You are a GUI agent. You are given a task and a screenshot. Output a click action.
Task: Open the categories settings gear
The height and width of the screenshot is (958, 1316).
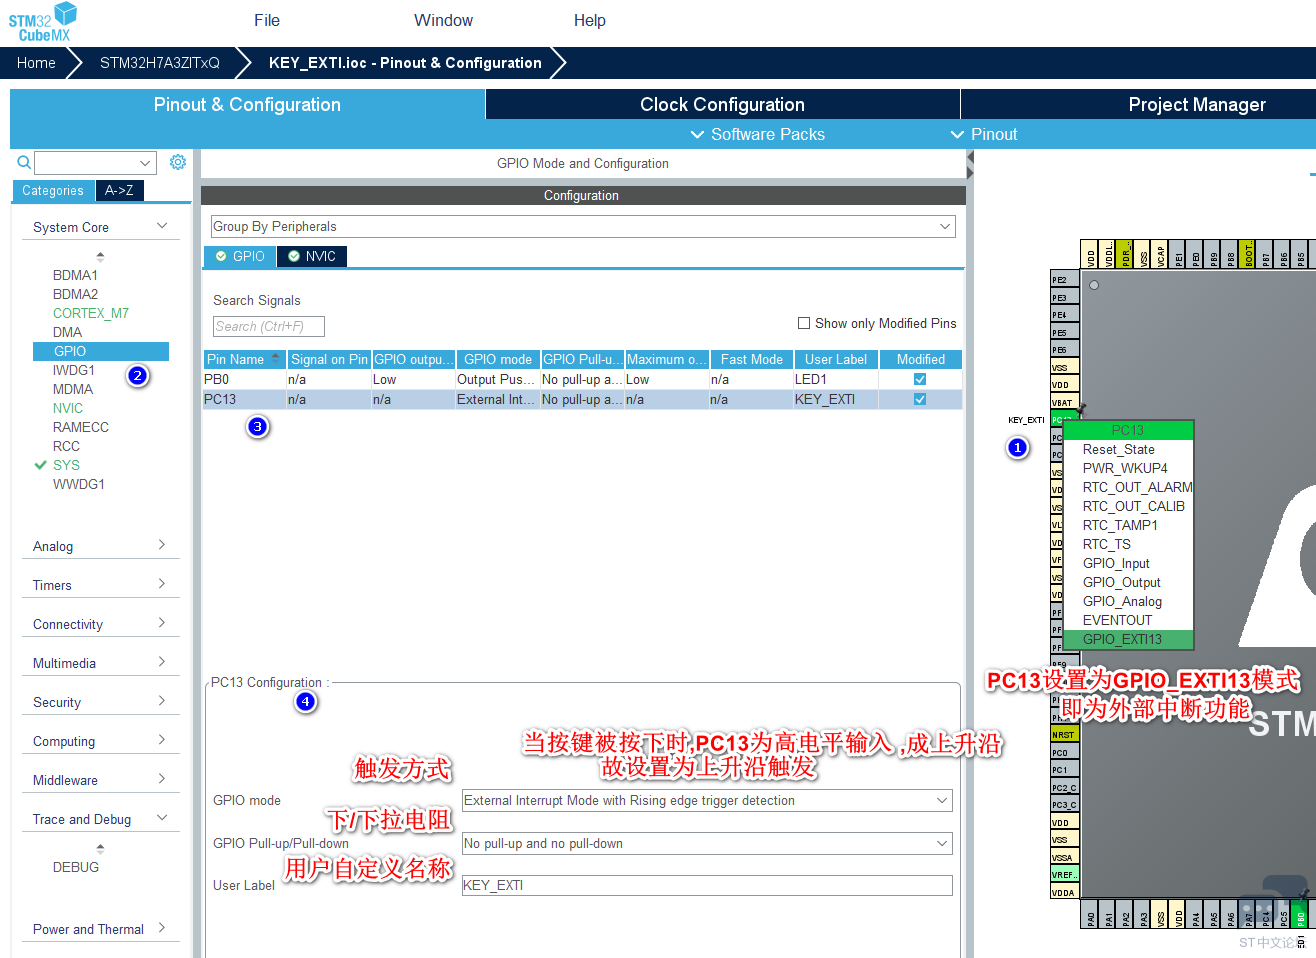[178, 162]
